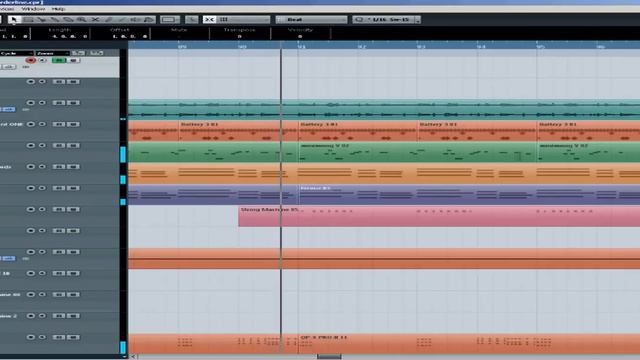The width and height of the screenshot is (640, 360).
Task: Toggle Read automation on String Machine track
Action: point(59,209)
